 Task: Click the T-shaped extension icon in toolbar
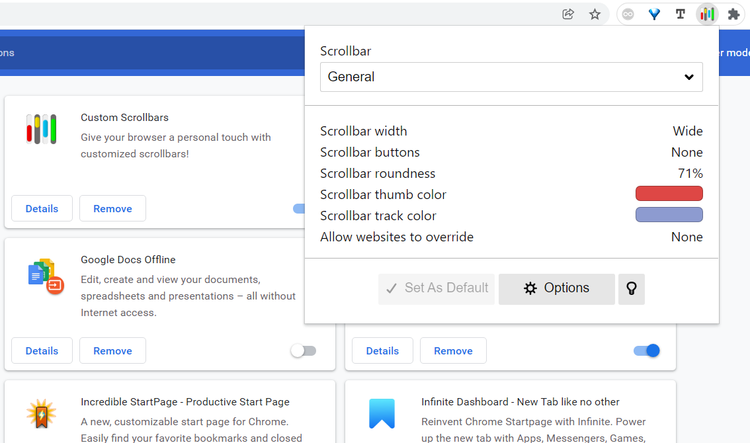(681, 14)
